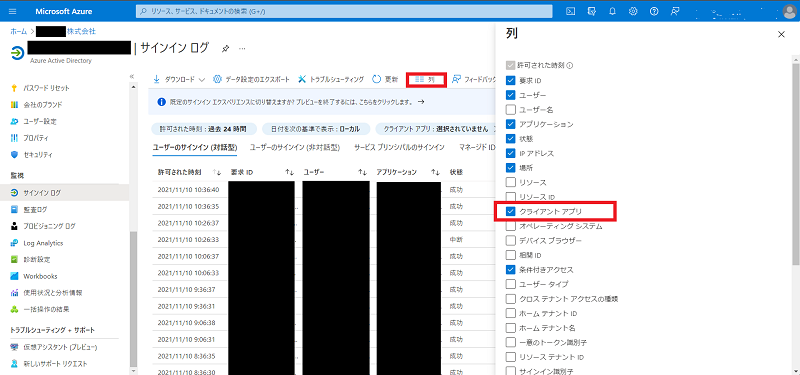Click the account avatar icon
Image resolution: width=800 pixels, height=375 pixels.
tap(789, 12)
